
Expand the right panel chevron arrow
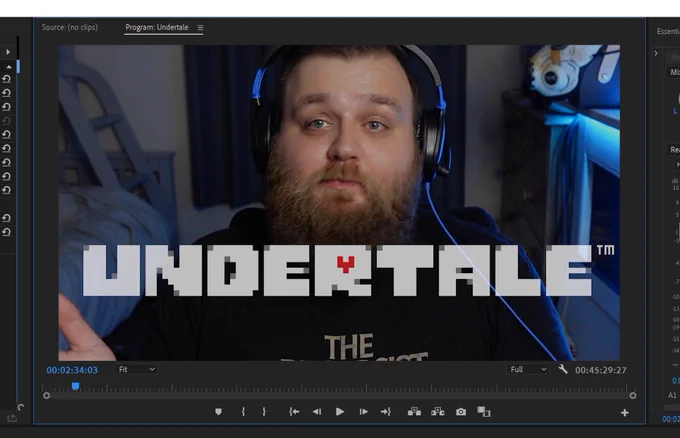656,53
